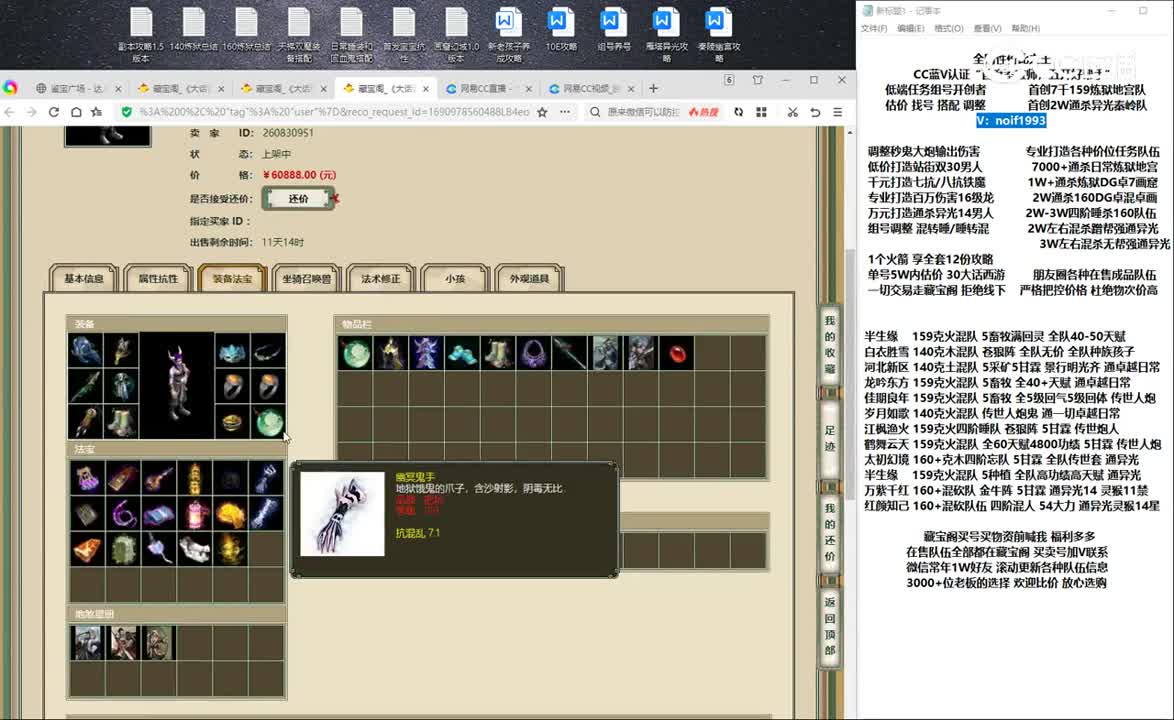
Task: Click the character model preview in equipment
Action: (177, 385)
